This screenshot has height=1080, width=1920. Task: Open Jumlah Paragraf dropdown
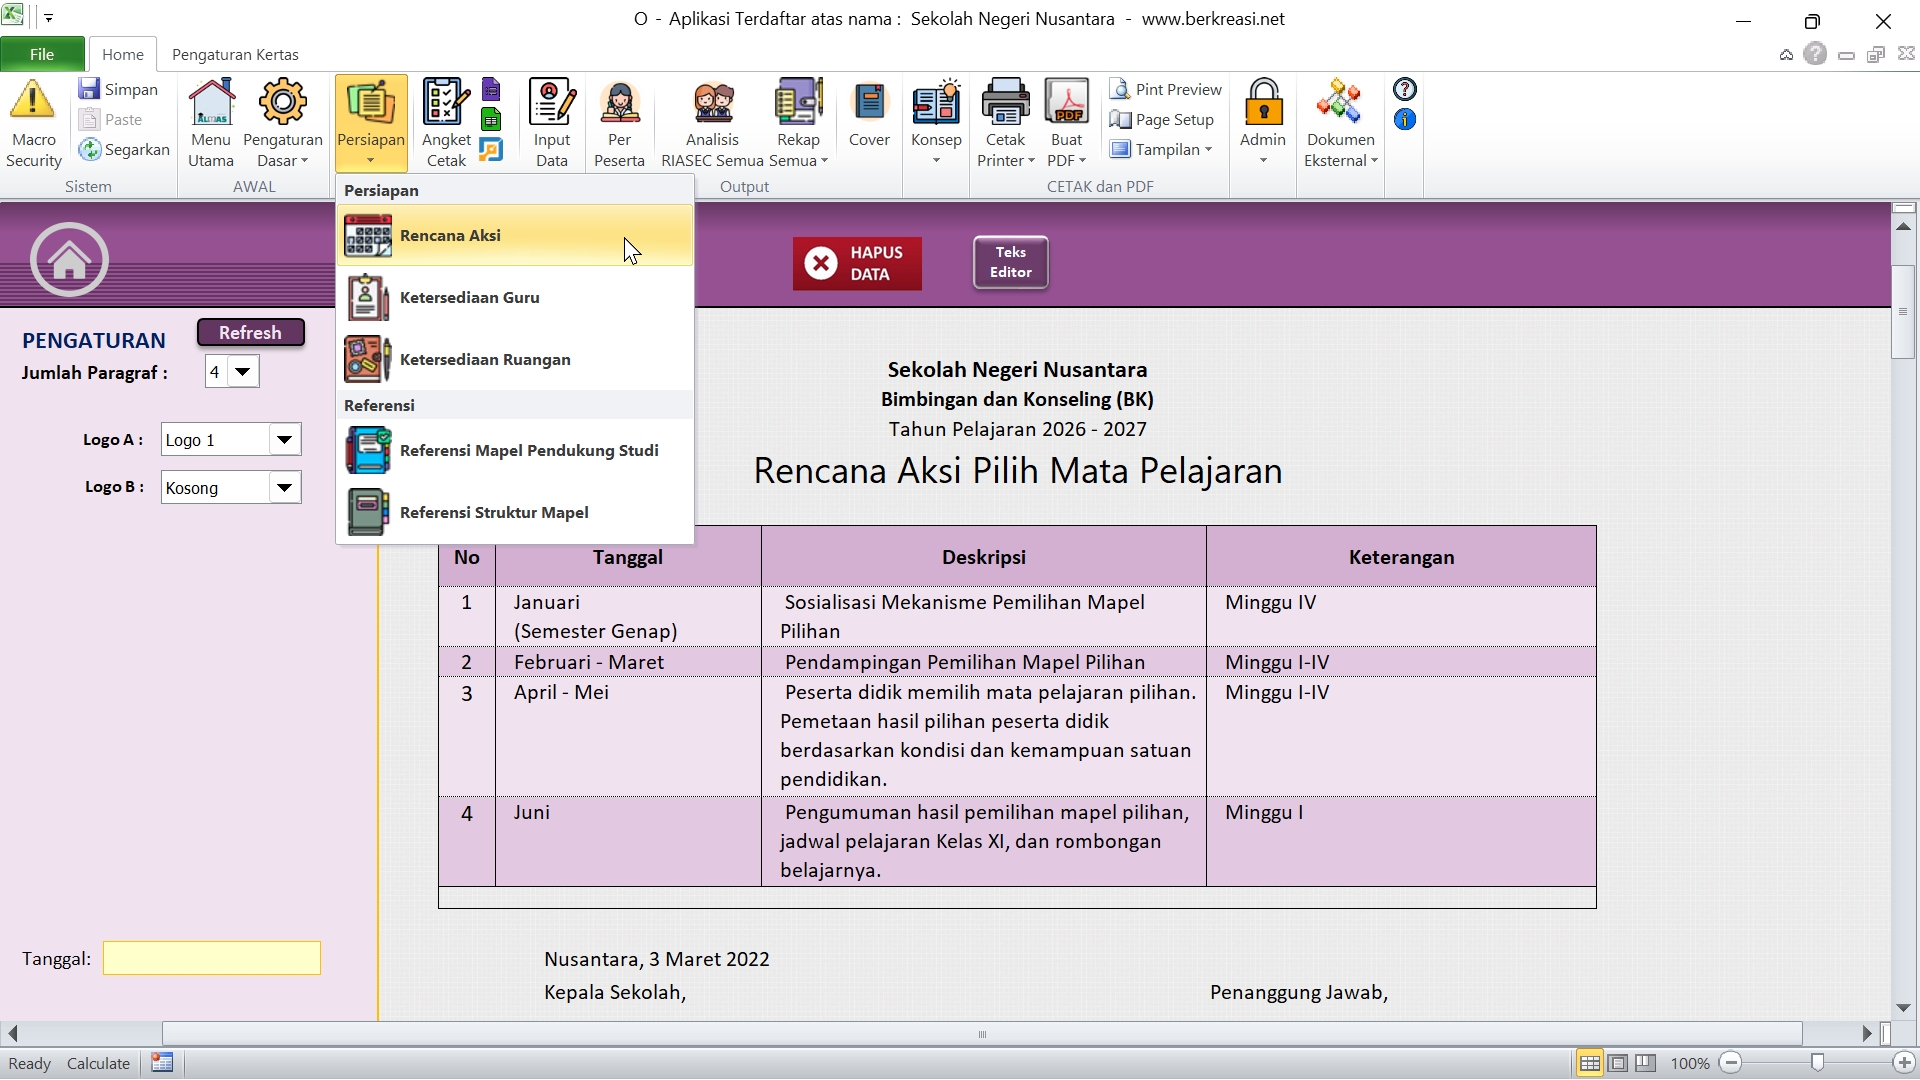click(x=242, y=372)
